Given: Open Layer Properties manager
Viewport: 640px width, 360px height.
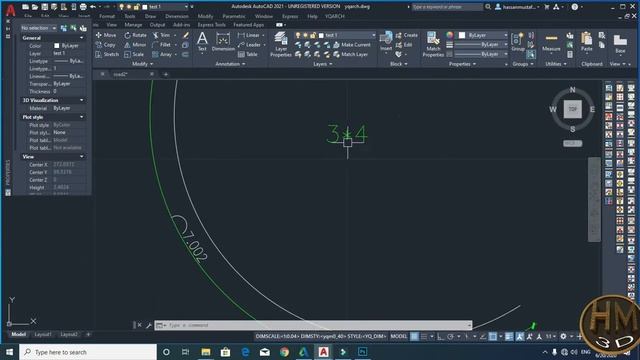Looking at the screenshot, I should coord(281,44).
